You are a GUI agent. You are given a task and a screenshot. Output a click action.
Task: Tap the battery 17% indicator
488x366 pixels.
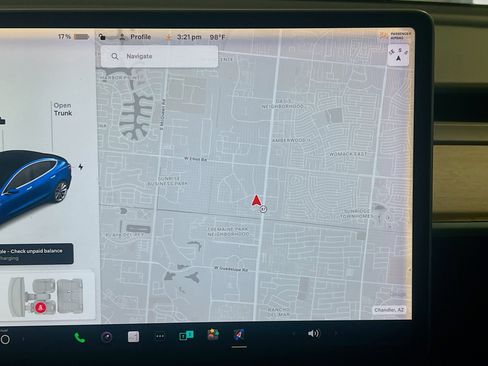tap(73, 37)
